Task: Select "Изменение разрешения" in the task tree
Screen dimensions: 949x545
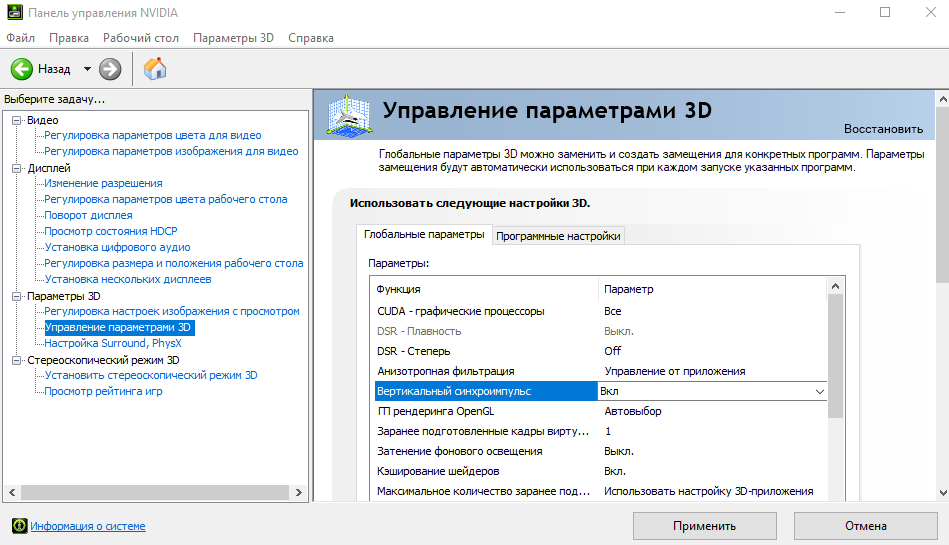Action: click(103, 183)
